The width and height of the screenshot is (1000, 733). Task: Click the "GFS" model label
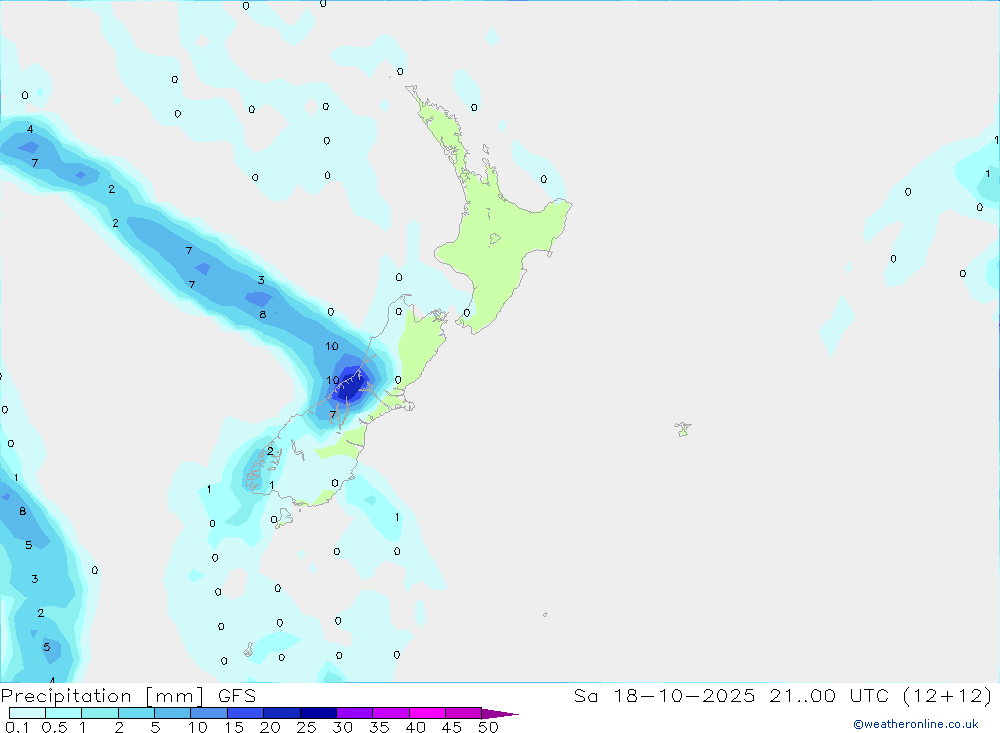click(237, 695)
